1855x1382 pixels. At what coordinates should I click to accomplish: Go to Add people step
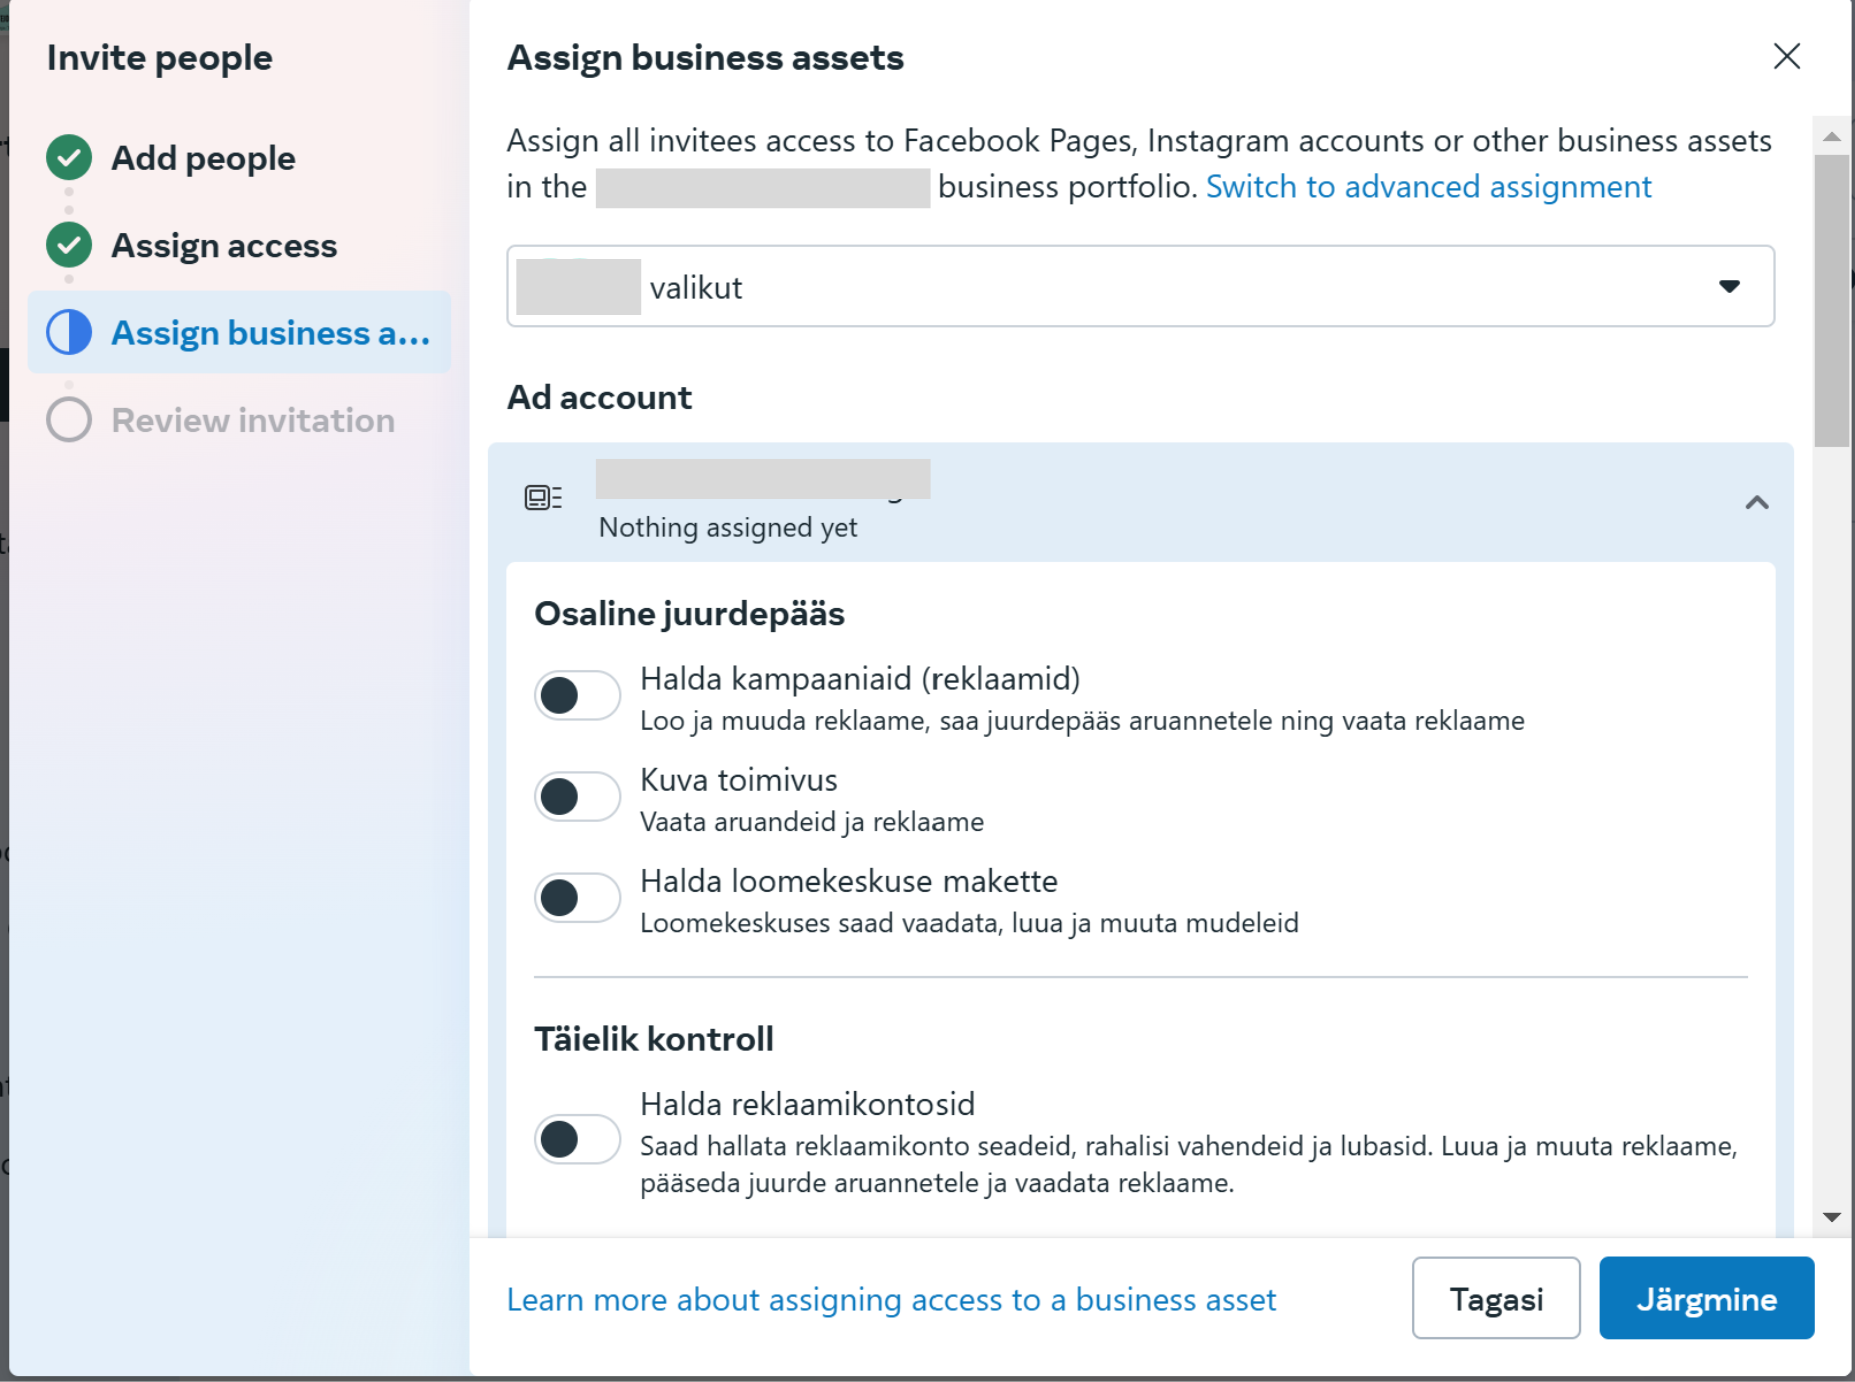click(203, 158)
